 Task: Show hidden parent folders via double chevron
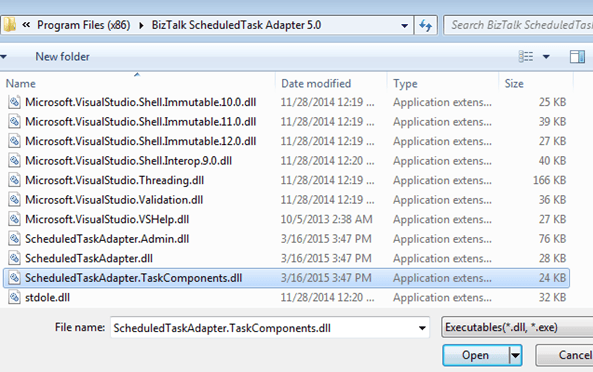(x=26, y=25)
